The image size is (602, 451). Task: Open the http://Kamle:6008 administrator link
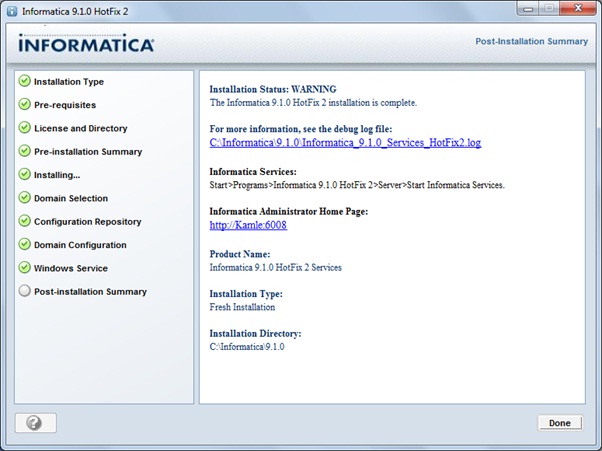pos(248,225)
